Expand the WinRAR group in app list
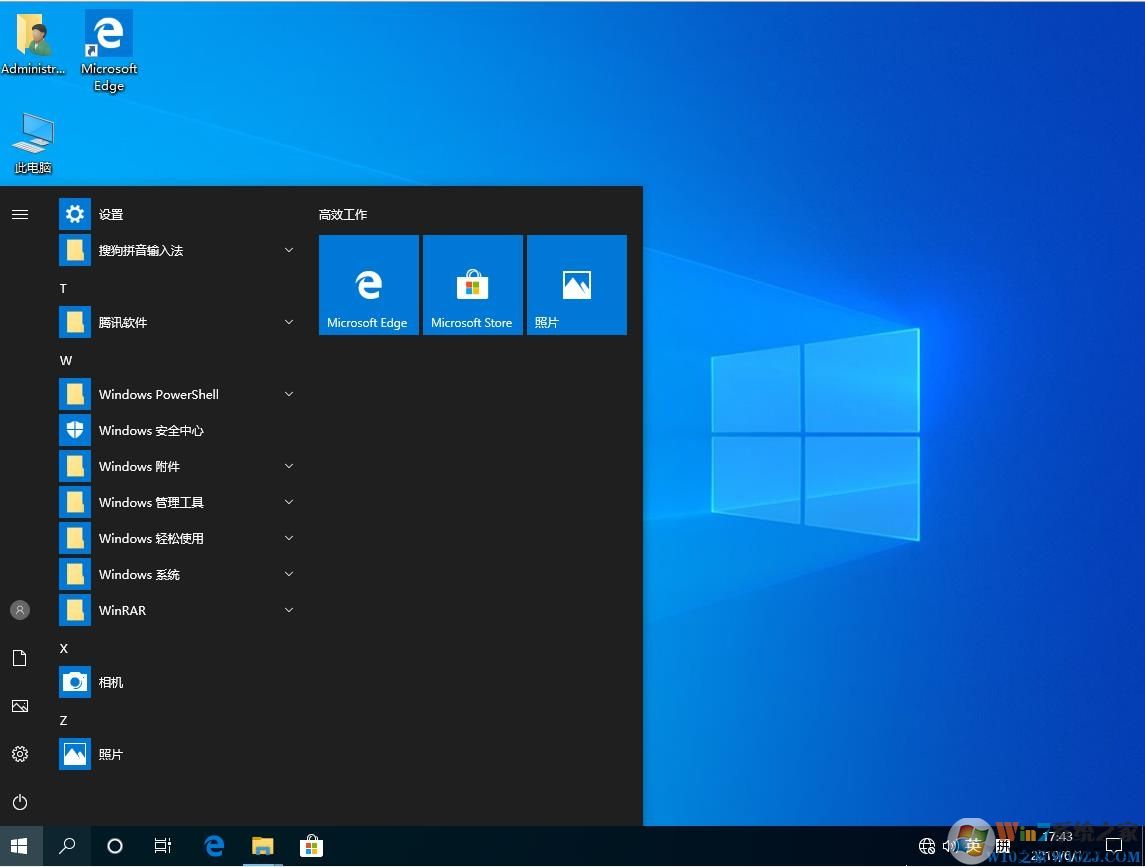The width and height of the screenshot is (1145, 867). coord(288,610)
